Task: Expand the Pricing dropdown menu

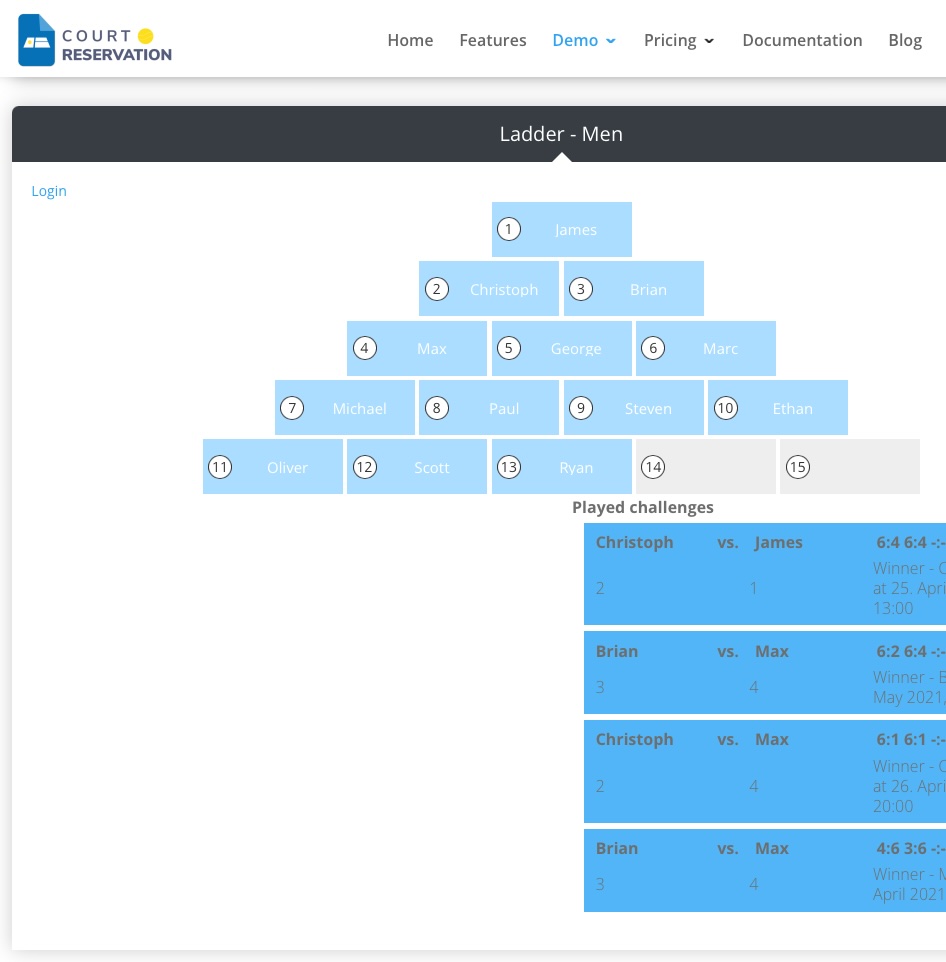Action: [679, 40]
